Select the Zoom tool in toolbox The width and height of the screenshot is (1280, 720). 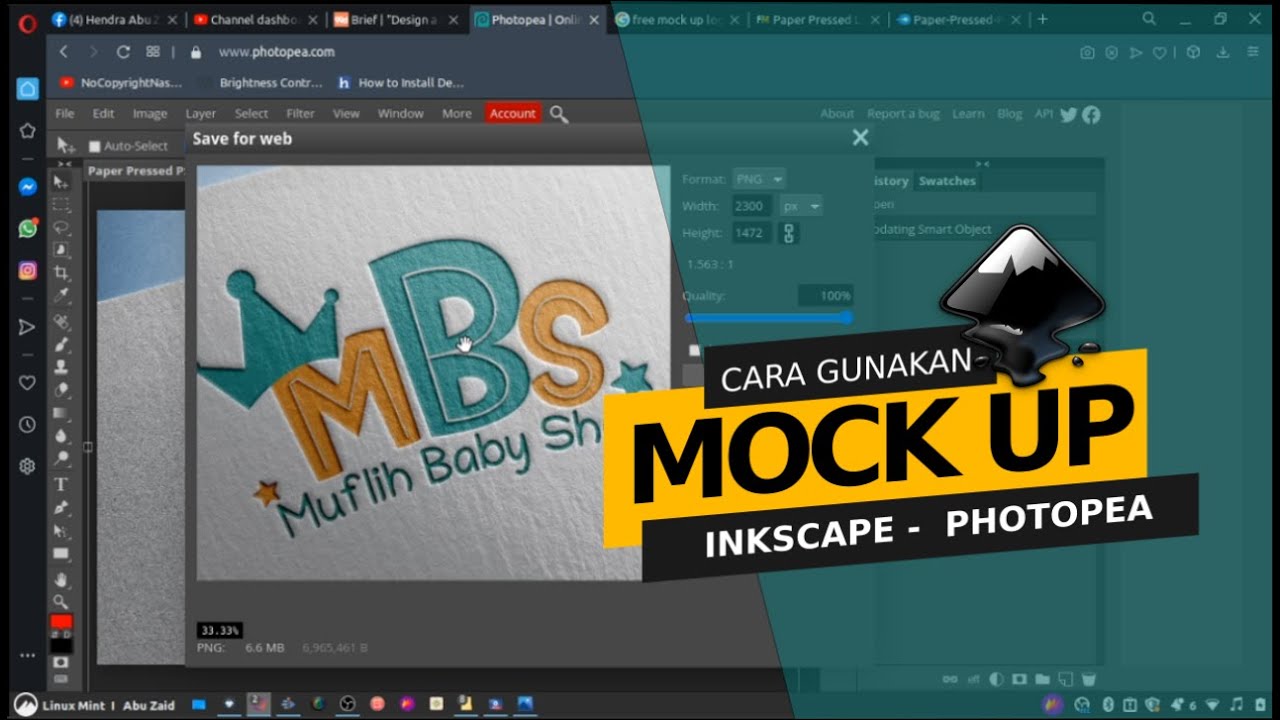tap(61, 602)
